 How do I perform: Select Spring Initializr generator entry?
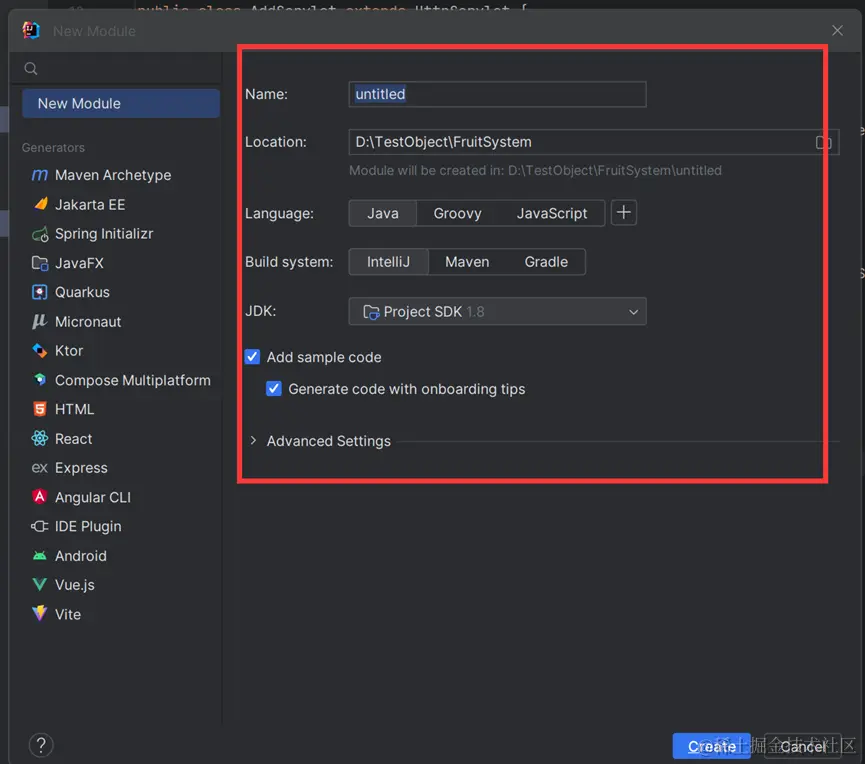(x=121, y=234)
